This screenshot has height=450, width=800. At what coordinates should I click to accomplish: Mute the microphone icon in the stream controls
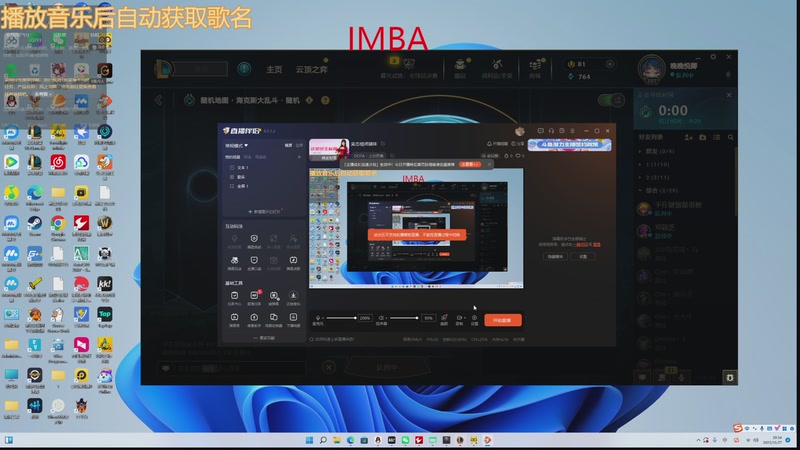tap(318, 319)
